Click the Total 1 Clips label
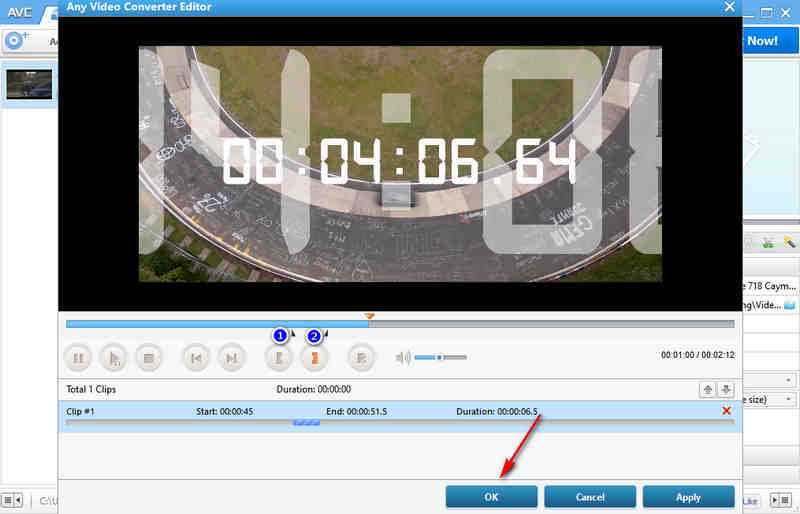The width and height of the screenshot is (800, 514). pyautogui.click(x=91, y=389)
